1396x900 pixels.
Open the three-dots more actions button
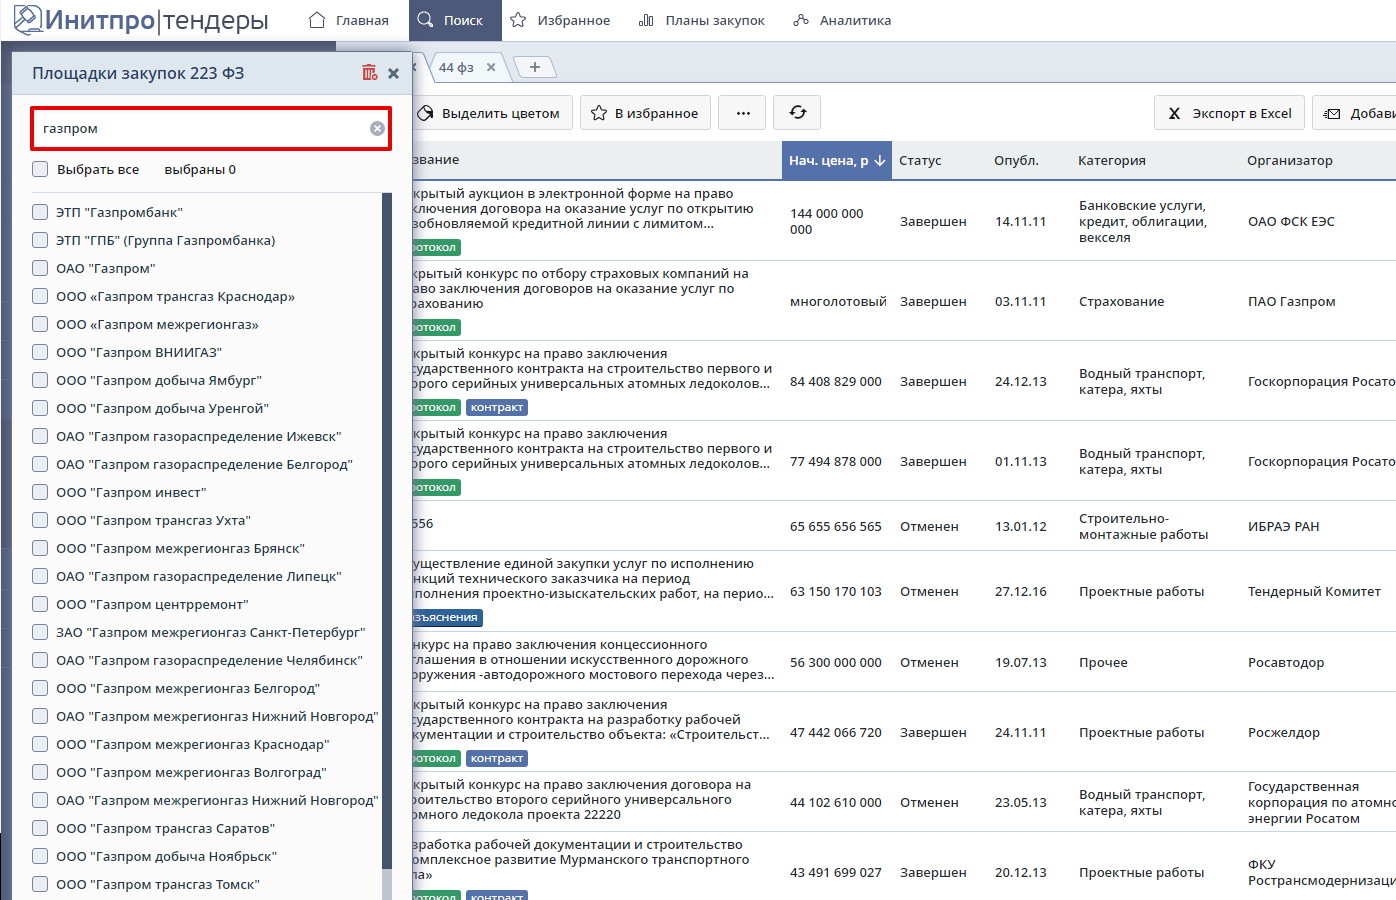click(743, 113)
